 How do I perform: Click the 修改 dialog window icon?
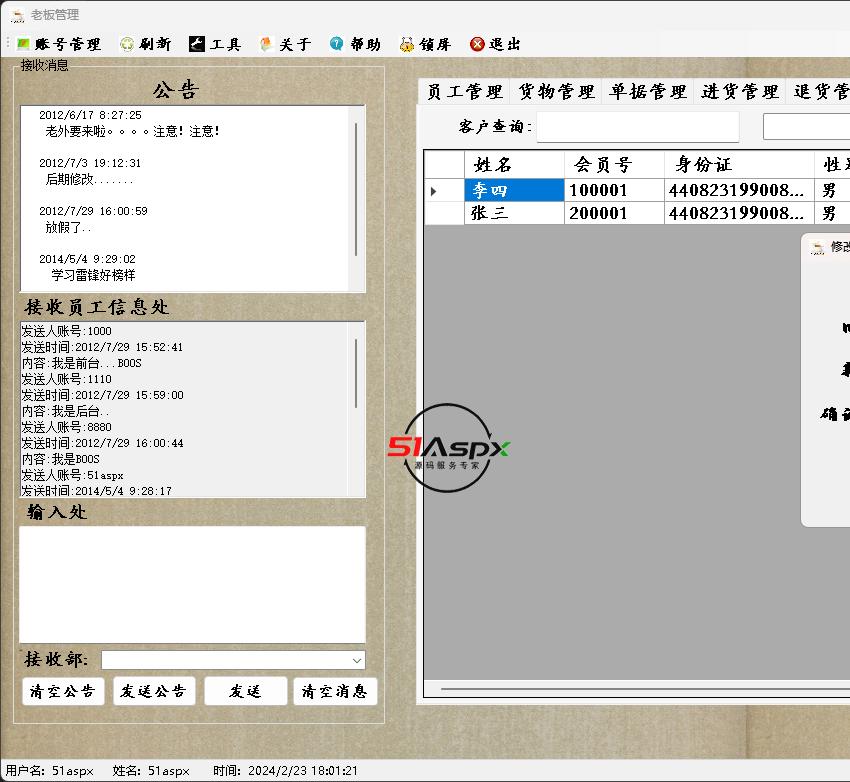pos(817,248)
